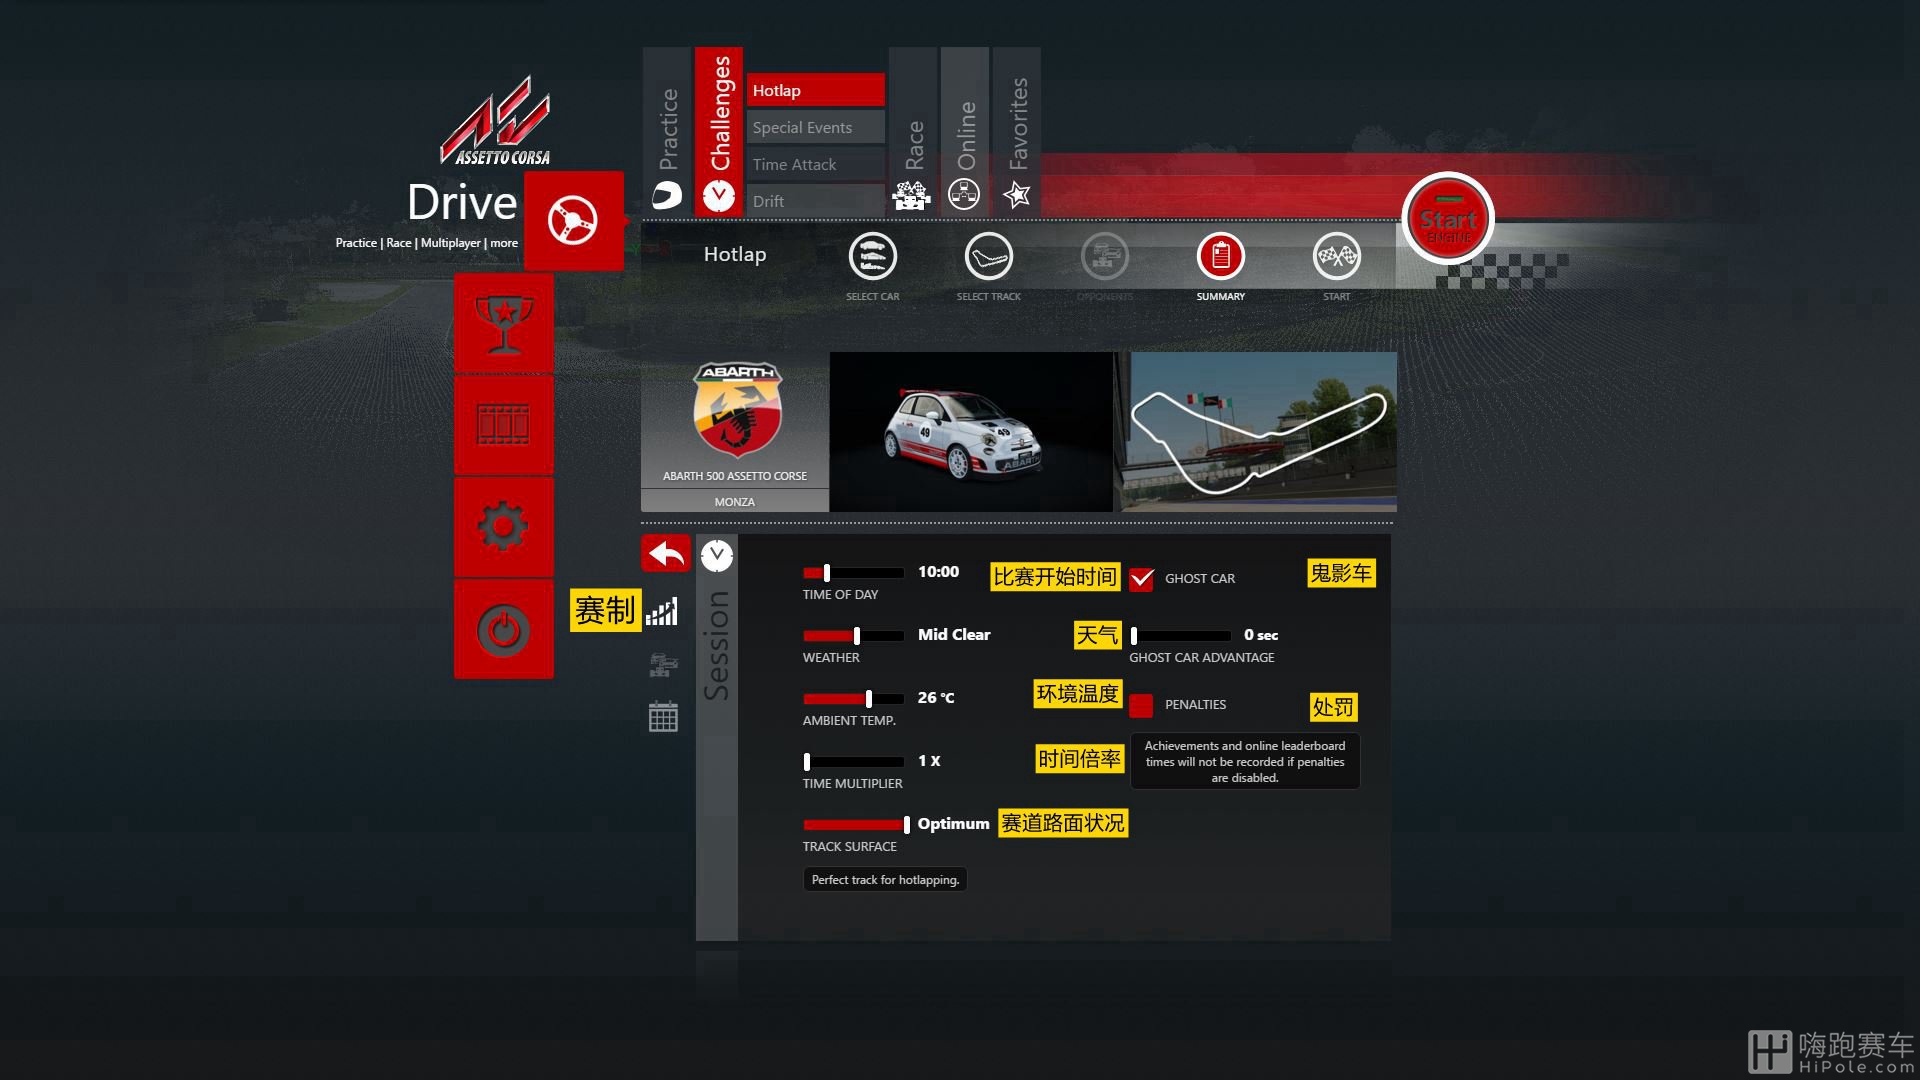
Task: Click the Mid Clear weather value
Action: [954, 635]
